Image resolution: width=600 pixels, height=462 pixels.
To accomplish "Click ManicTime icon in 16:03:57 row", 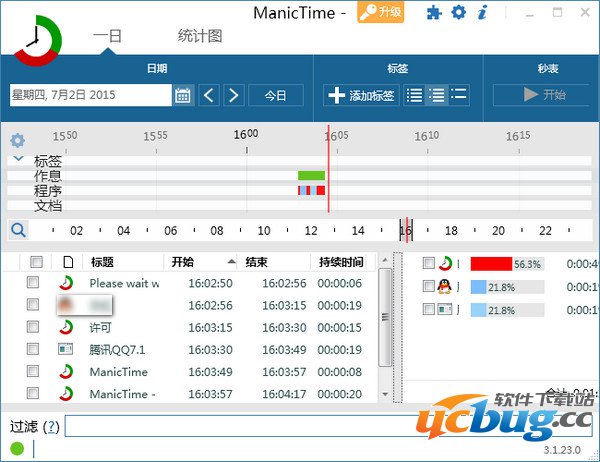I will (x=66, y=394).
